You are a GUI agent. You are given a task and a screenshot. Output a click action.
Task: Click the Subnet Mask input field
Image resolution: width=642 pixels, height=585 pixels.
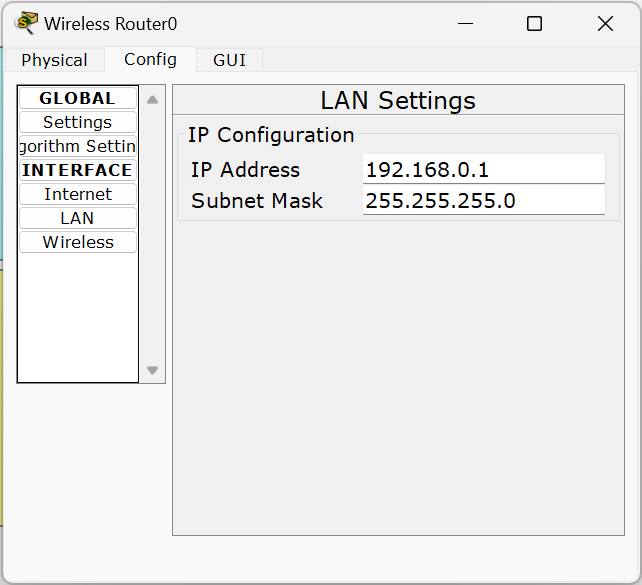click(x=483, y=200)
